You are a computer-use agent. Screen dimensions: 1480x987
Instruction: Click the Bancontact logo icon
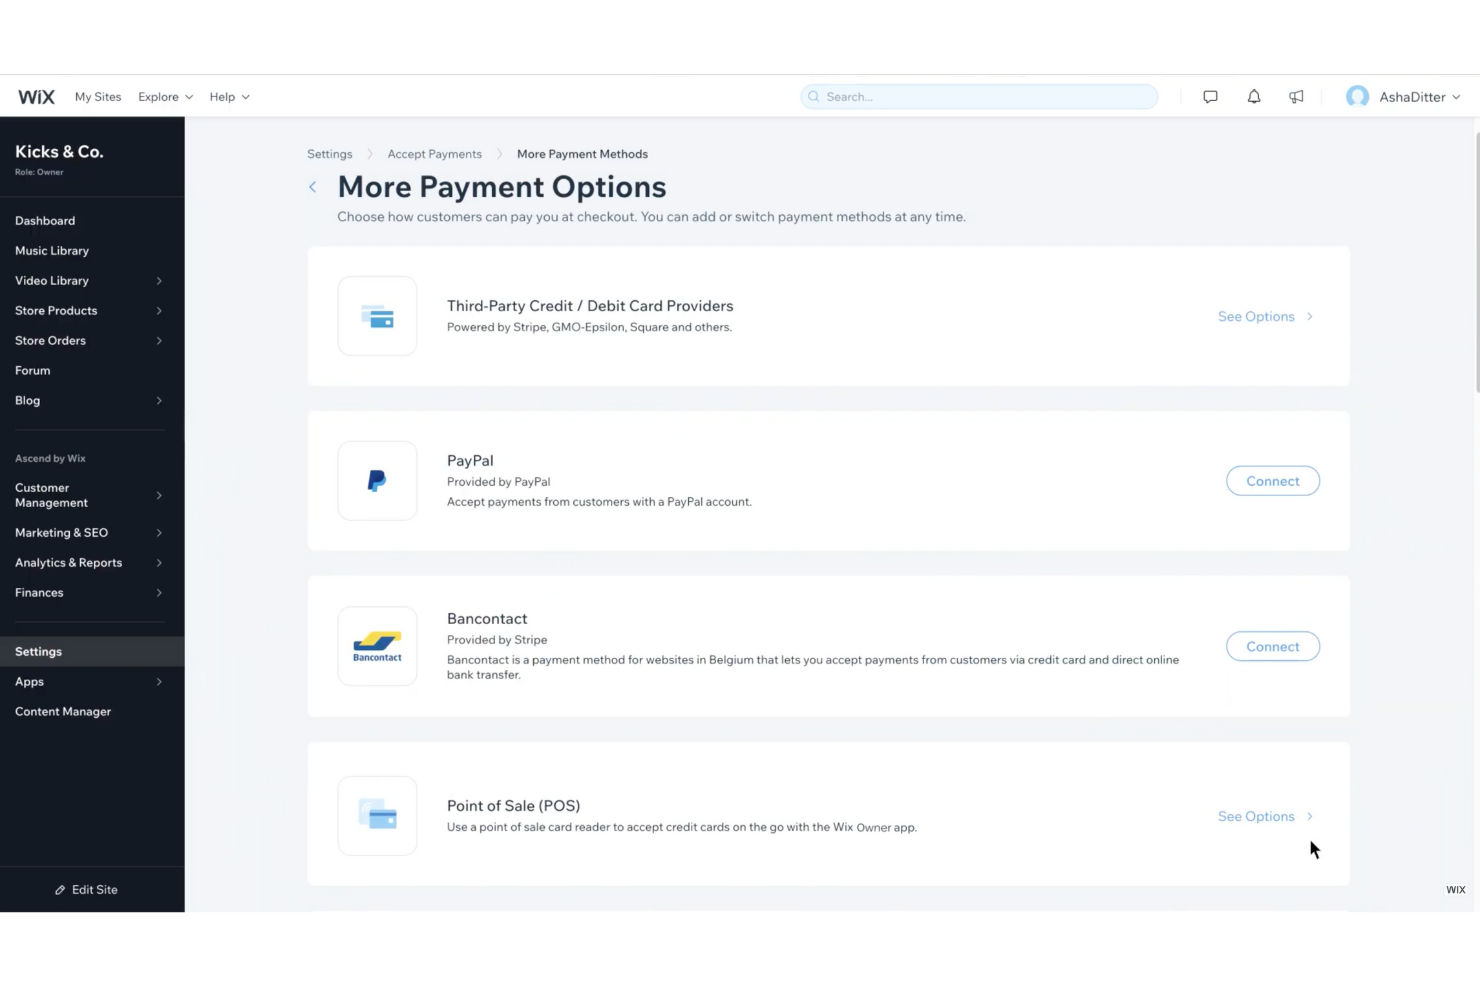click(x=377, y=645)
